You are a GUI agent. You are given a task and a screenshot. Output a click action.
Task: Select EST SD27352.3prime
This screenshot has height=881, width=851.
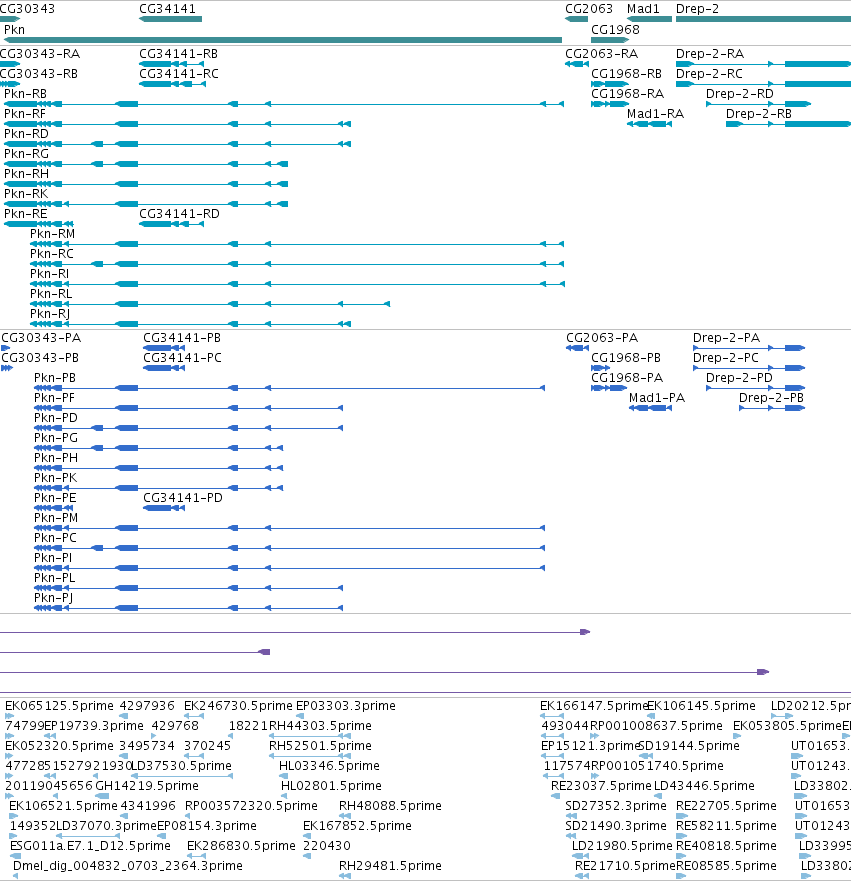click(x=616, y=805)
